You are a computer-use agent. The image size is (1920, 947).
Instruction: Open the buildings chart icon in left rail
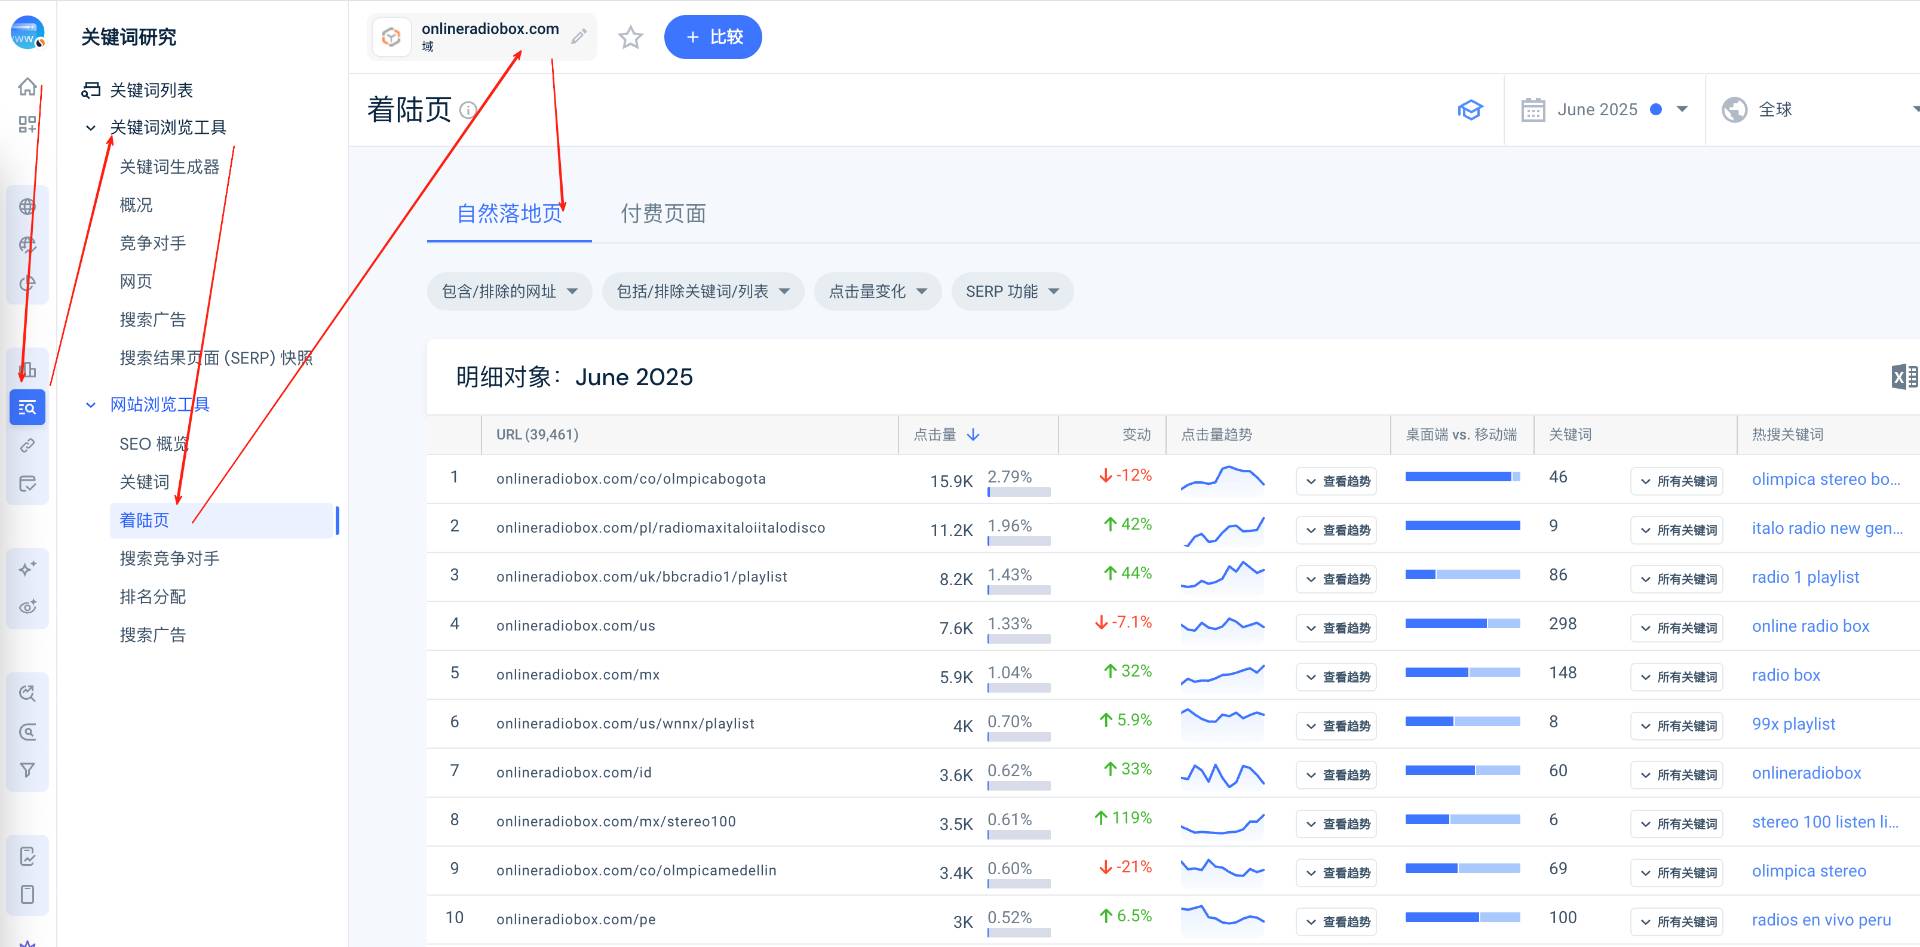(27, 369)
